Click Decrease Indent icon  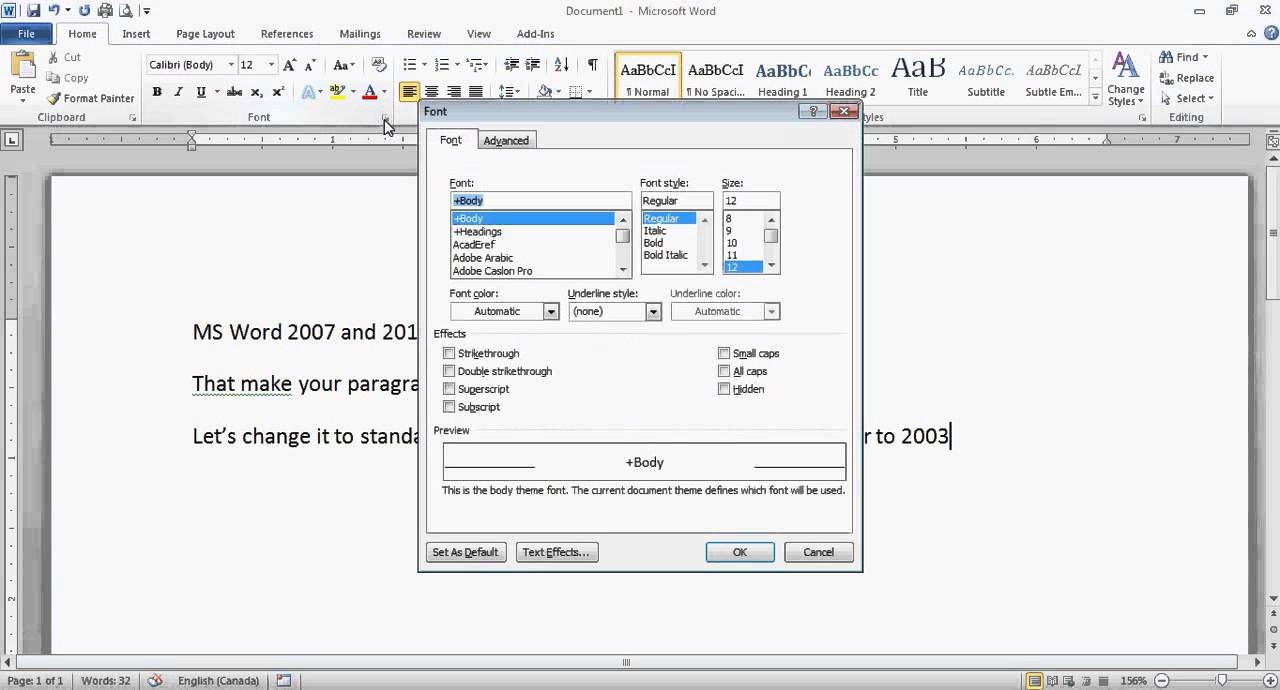[x=511, y=65]
